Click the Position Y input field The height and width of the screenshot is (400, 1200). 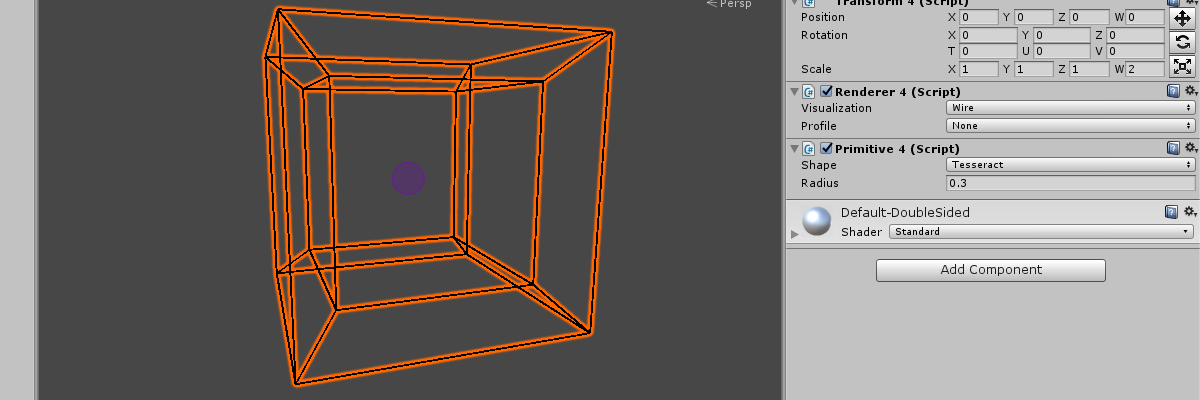tap(1034, 17)
